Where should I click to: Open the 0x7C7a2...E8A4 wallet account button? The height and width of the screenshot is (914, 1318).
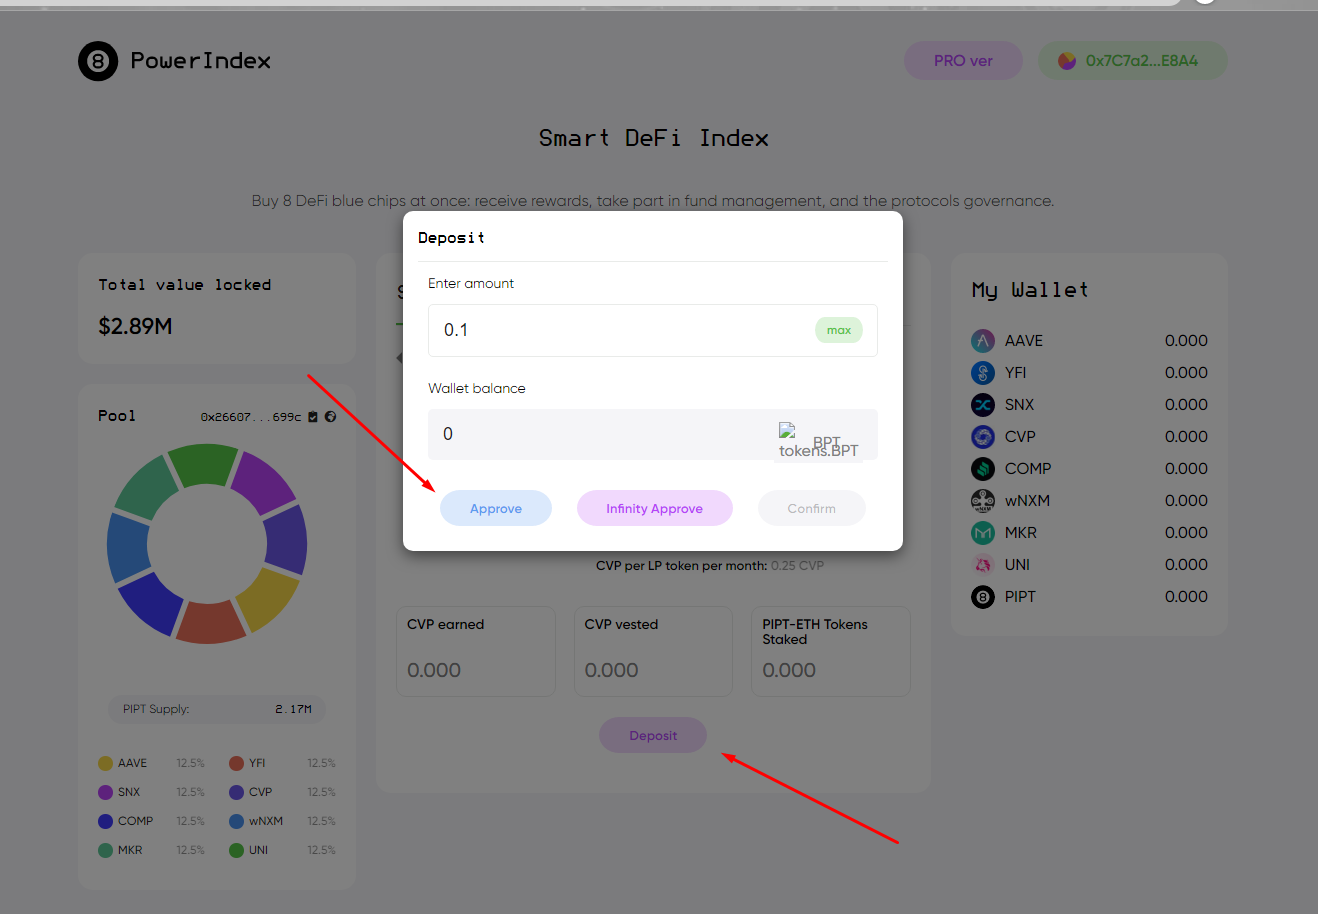click(x=1133, y=61)
